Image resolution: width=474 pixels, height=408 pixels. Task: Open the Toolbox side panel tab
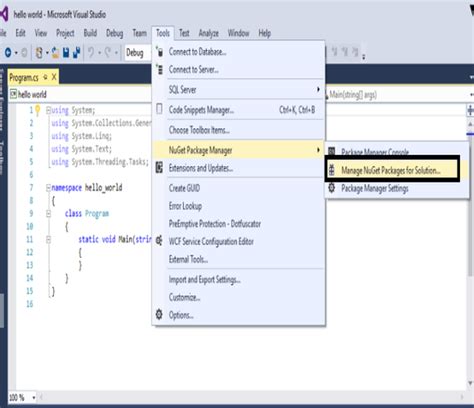[x=2, y=157]
